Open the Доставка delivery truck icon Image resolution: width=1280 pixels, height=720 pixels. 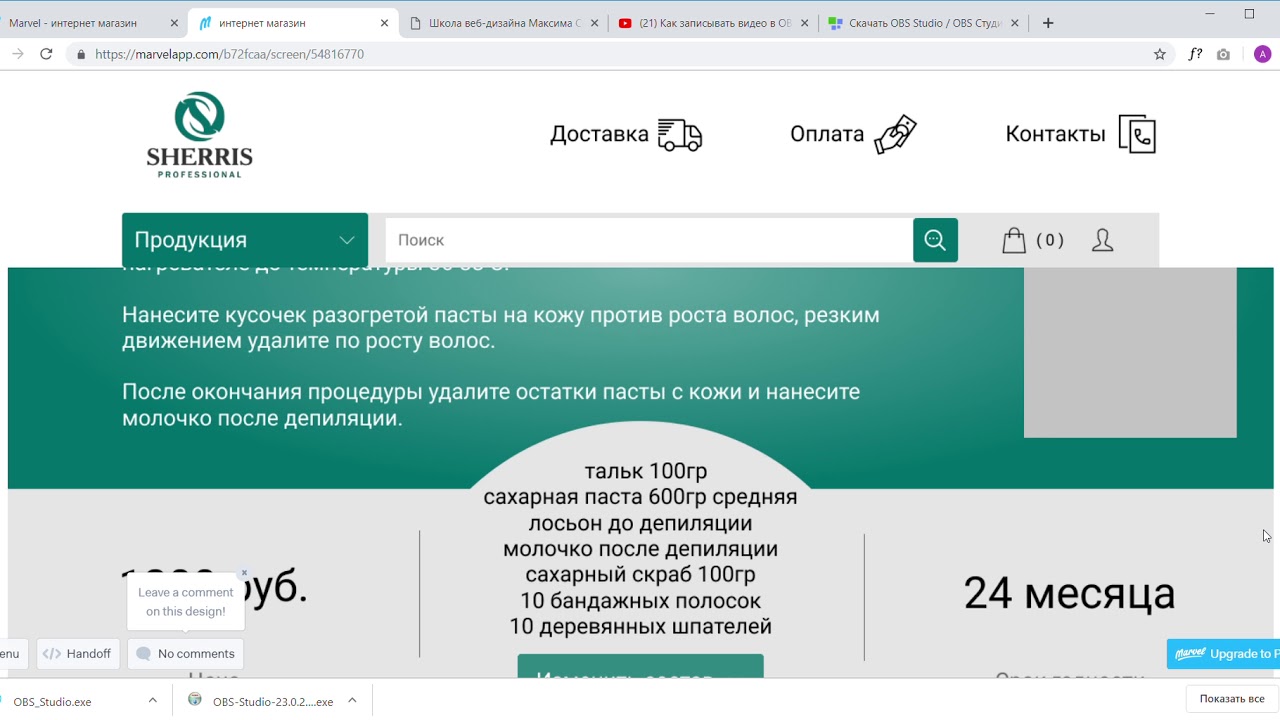coord(680,135)
